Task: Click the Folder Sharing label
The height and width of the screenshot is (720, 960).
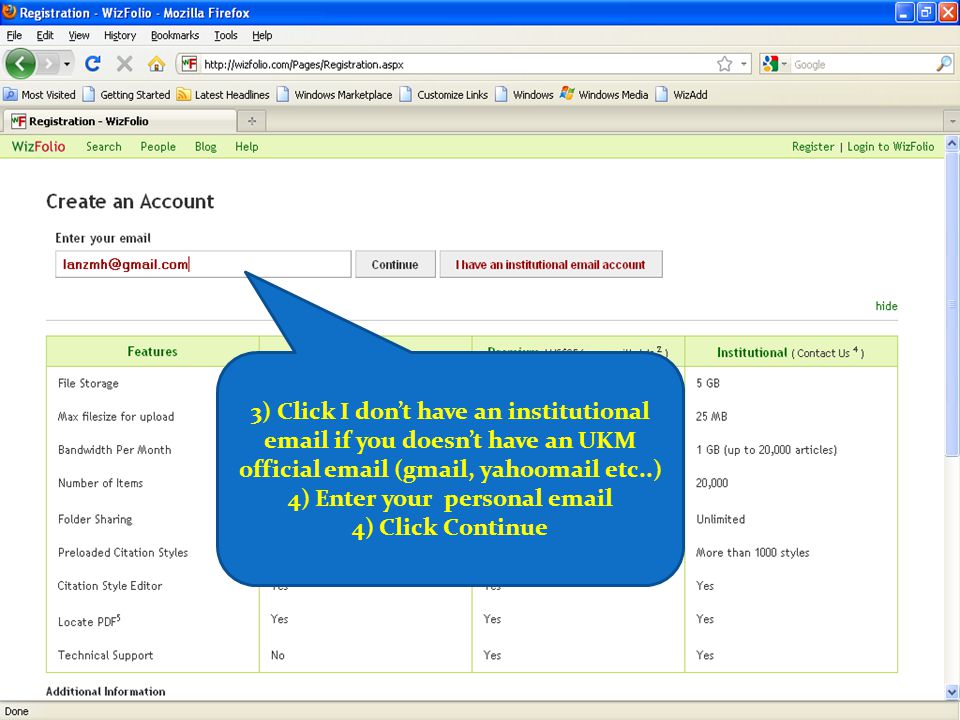Action: 95,519
